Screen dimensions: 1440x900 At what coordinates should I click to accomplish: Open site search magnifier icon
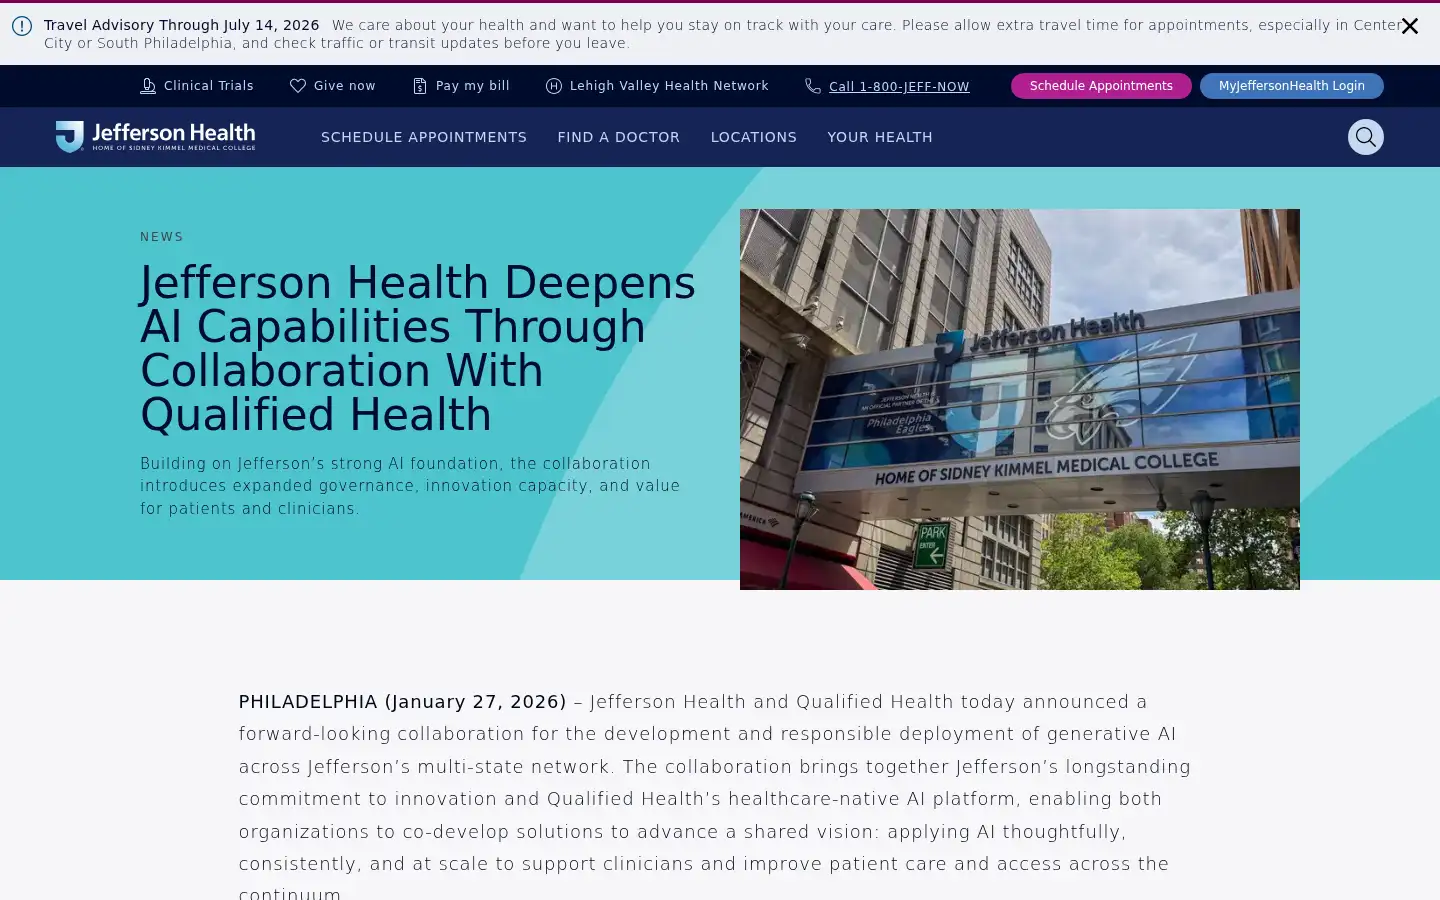click(1365, 137)
